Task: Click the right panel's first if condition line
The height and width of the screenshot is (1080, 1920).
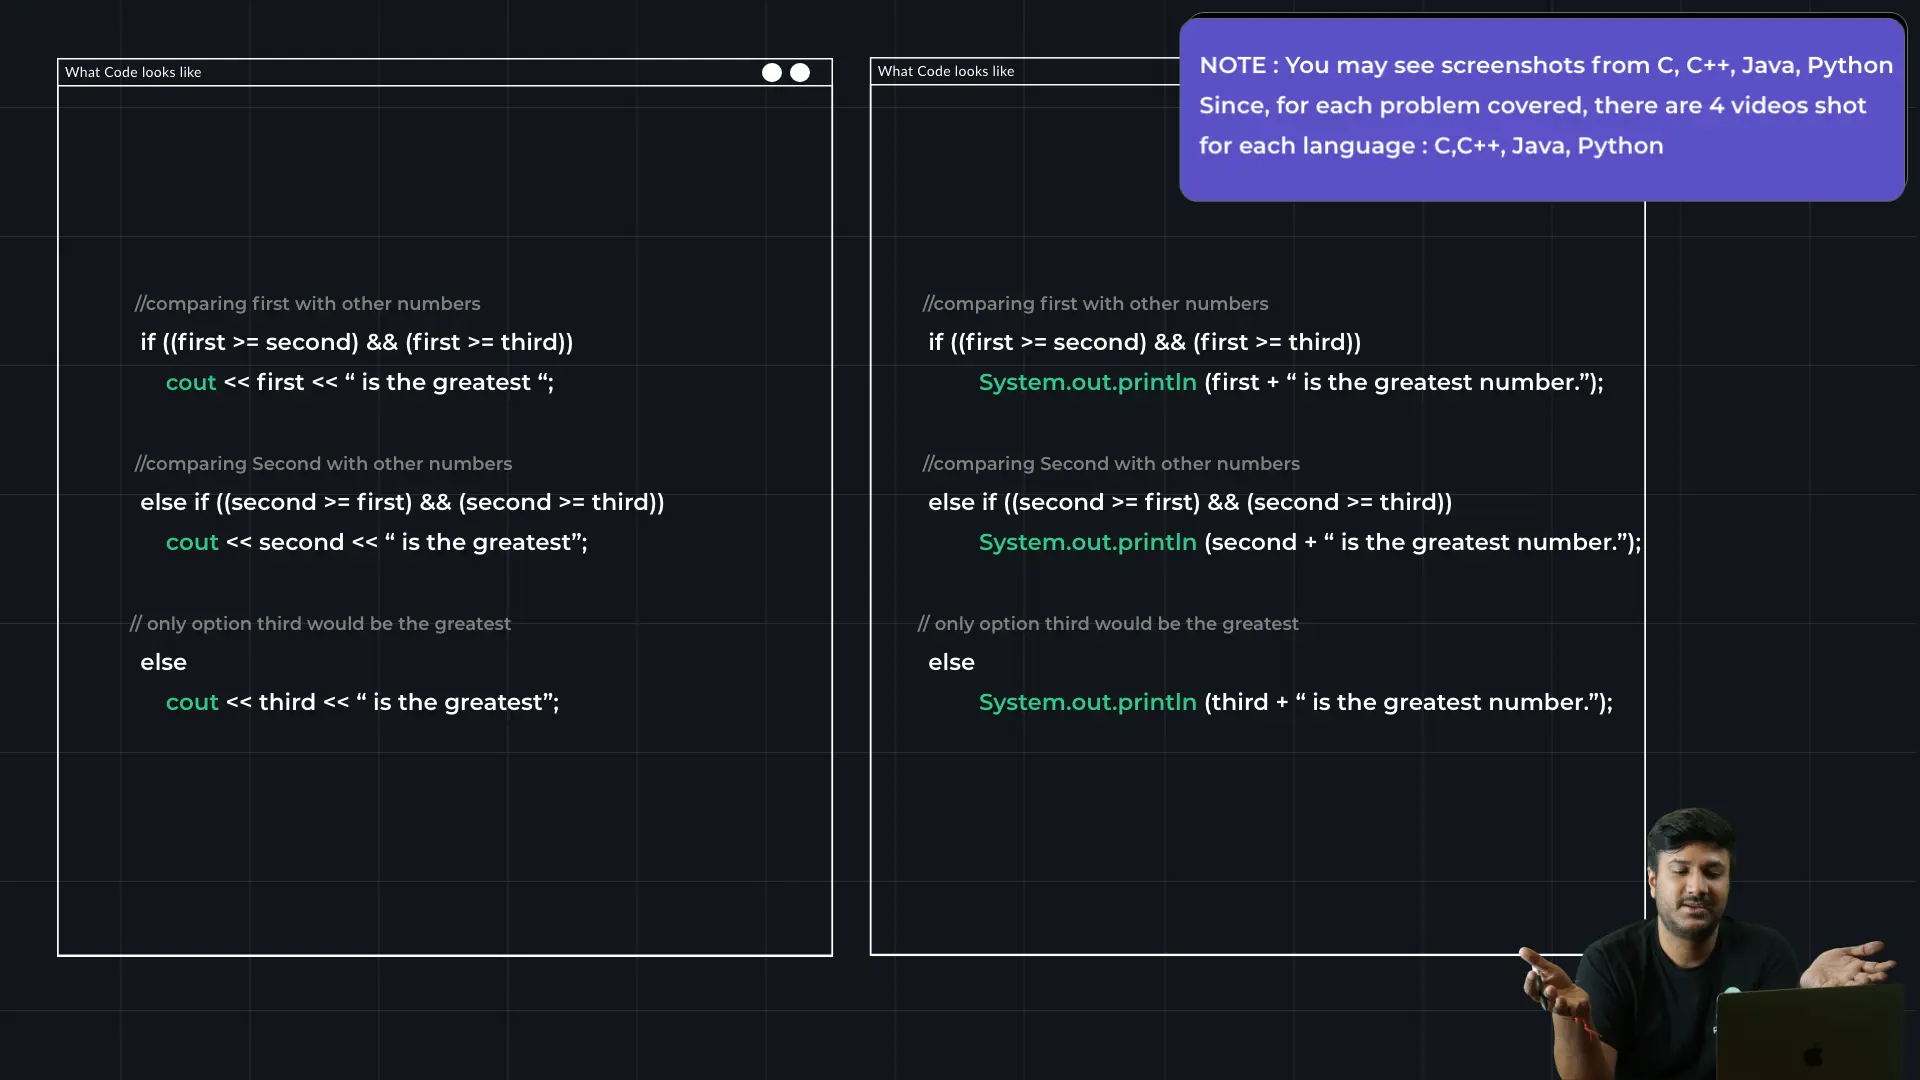Action: point(1144,342)
